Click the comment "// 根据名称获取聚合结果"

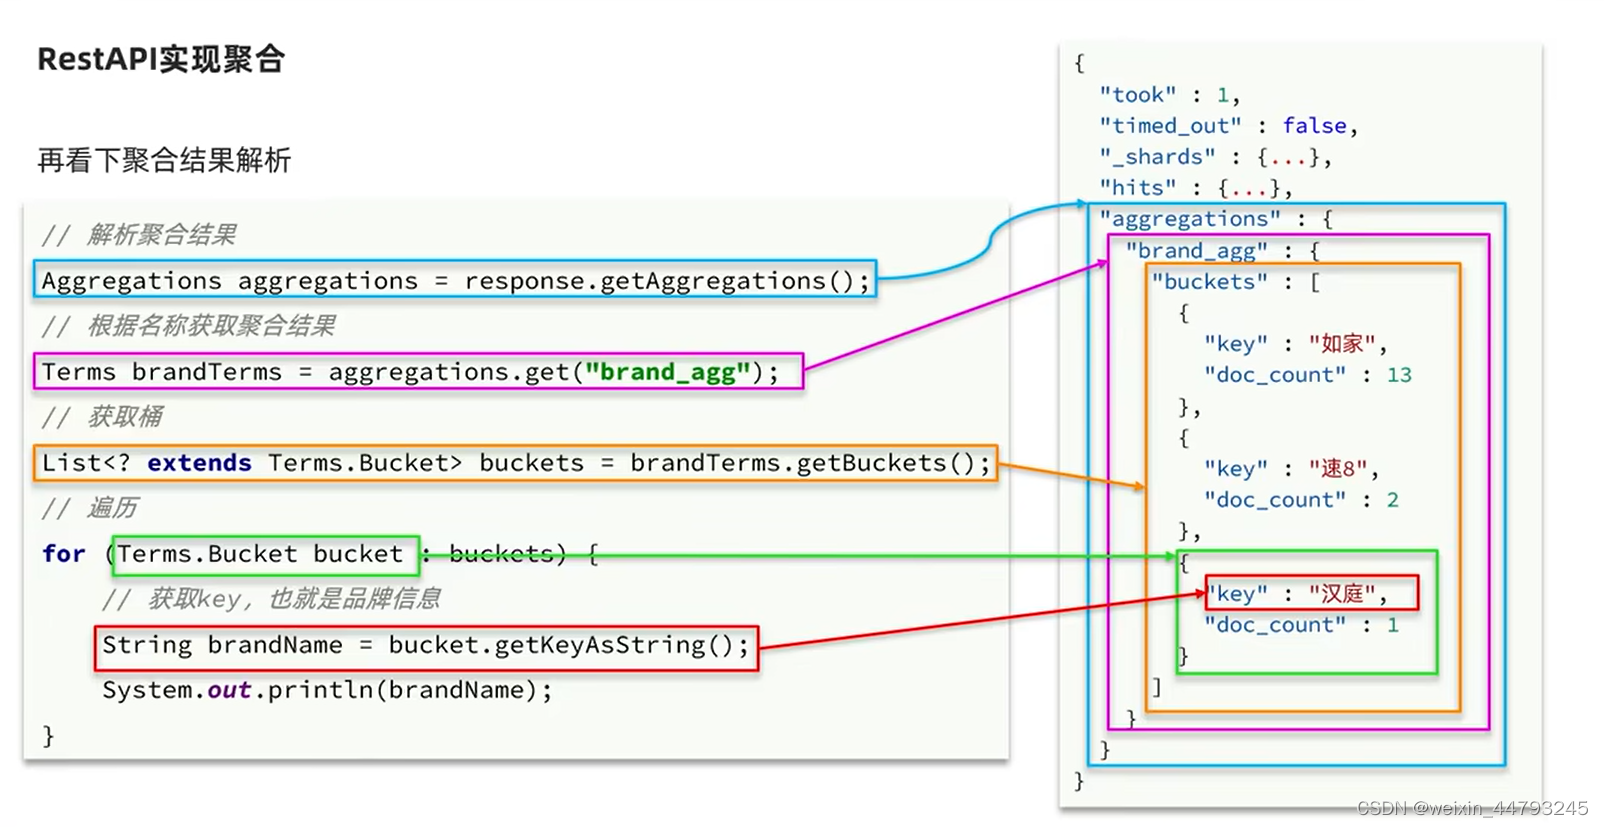click(x=188, y=326)
